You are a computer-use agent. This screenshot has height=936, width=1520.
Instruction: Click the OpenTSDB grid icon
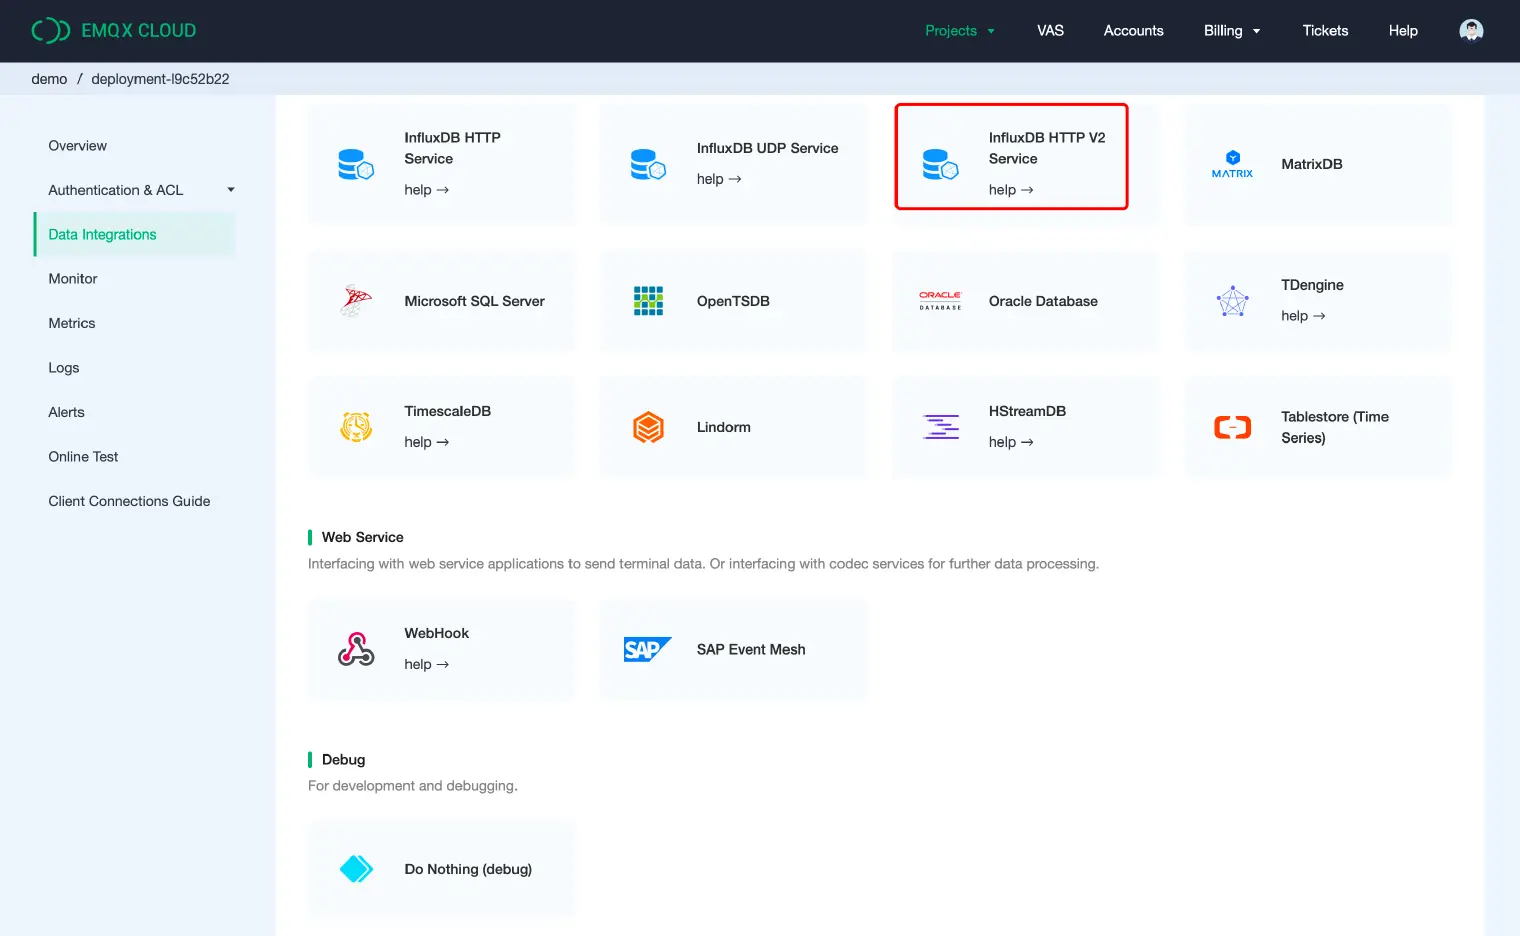(x=648, y=301)
